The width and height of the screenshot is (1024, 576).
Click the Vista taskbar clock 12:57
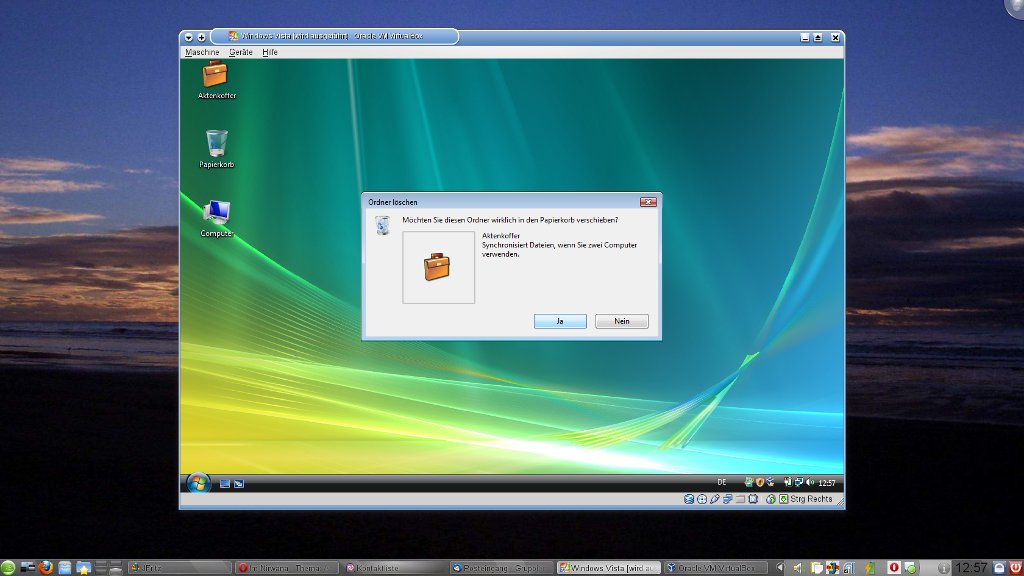(x=827, y=483)
